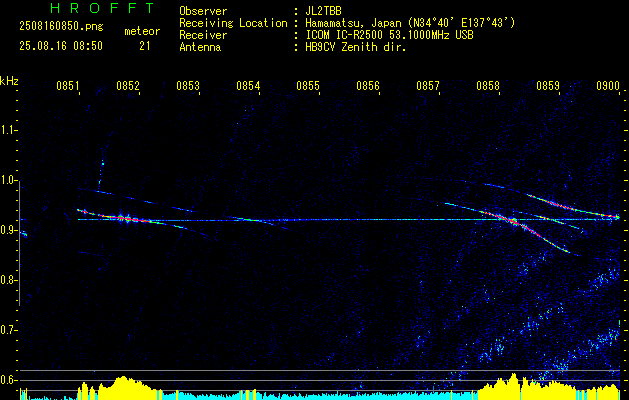Click the 0.7 kHz axis label
The height and width of the screenshot is (400, 629).
8,330
